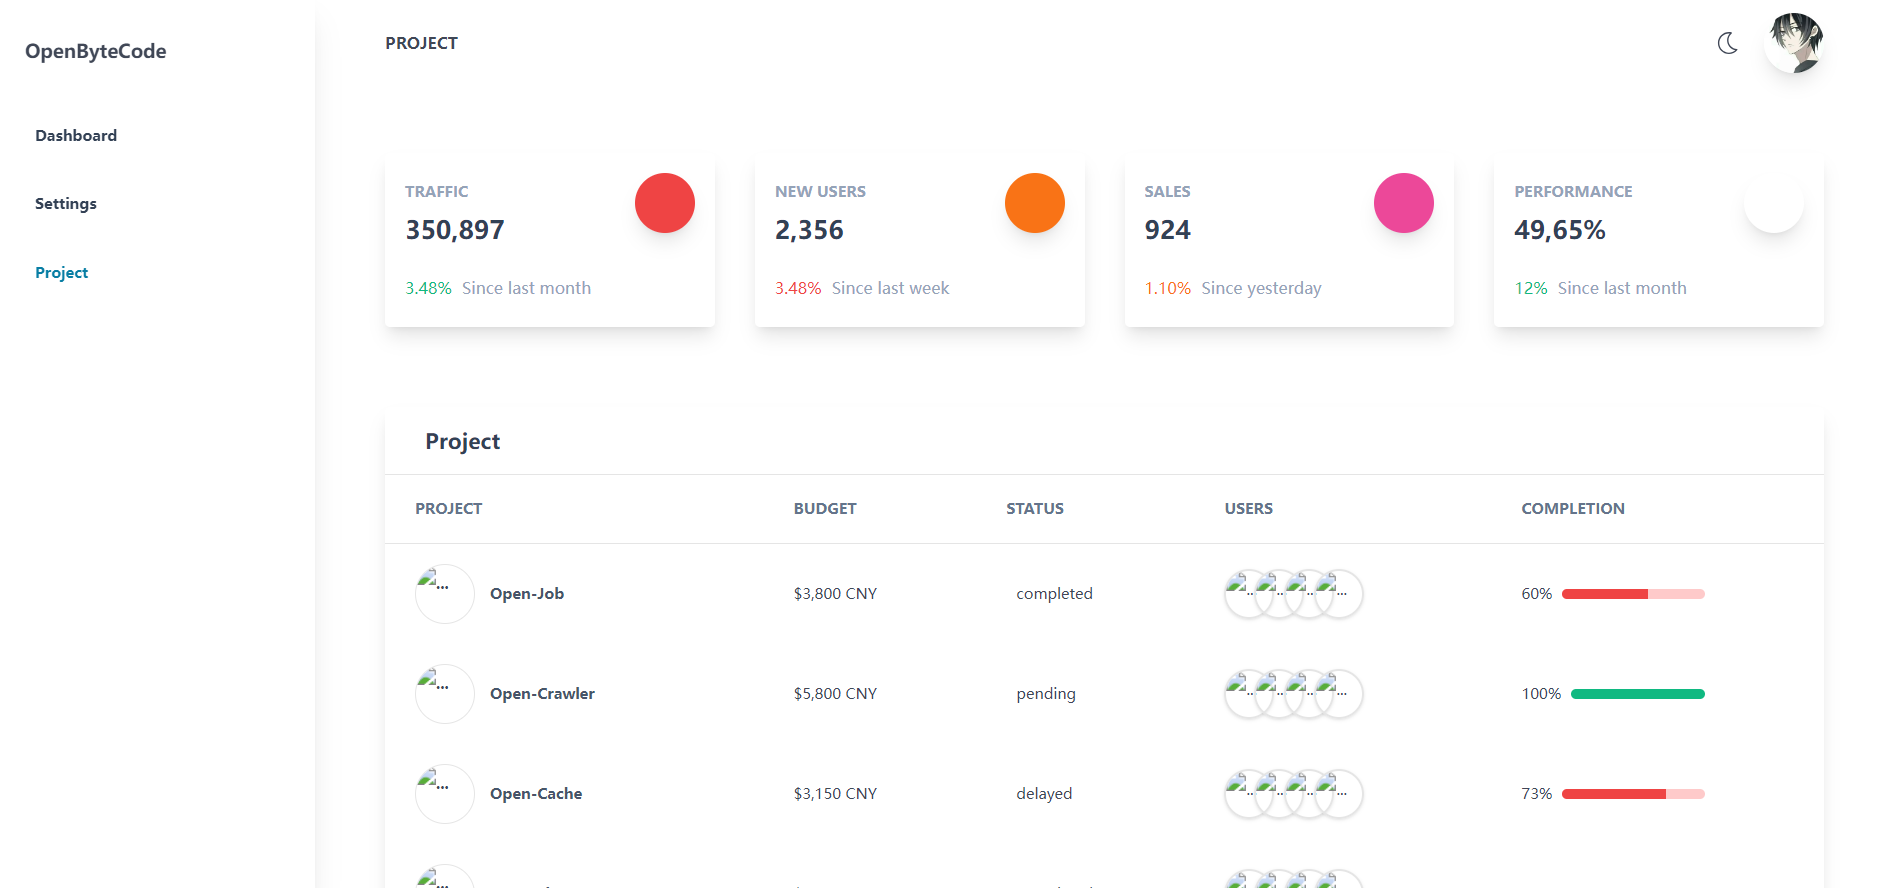Screen dimensions: 1888x888
Task: Click the Since last week text
Action: [890, 288]
